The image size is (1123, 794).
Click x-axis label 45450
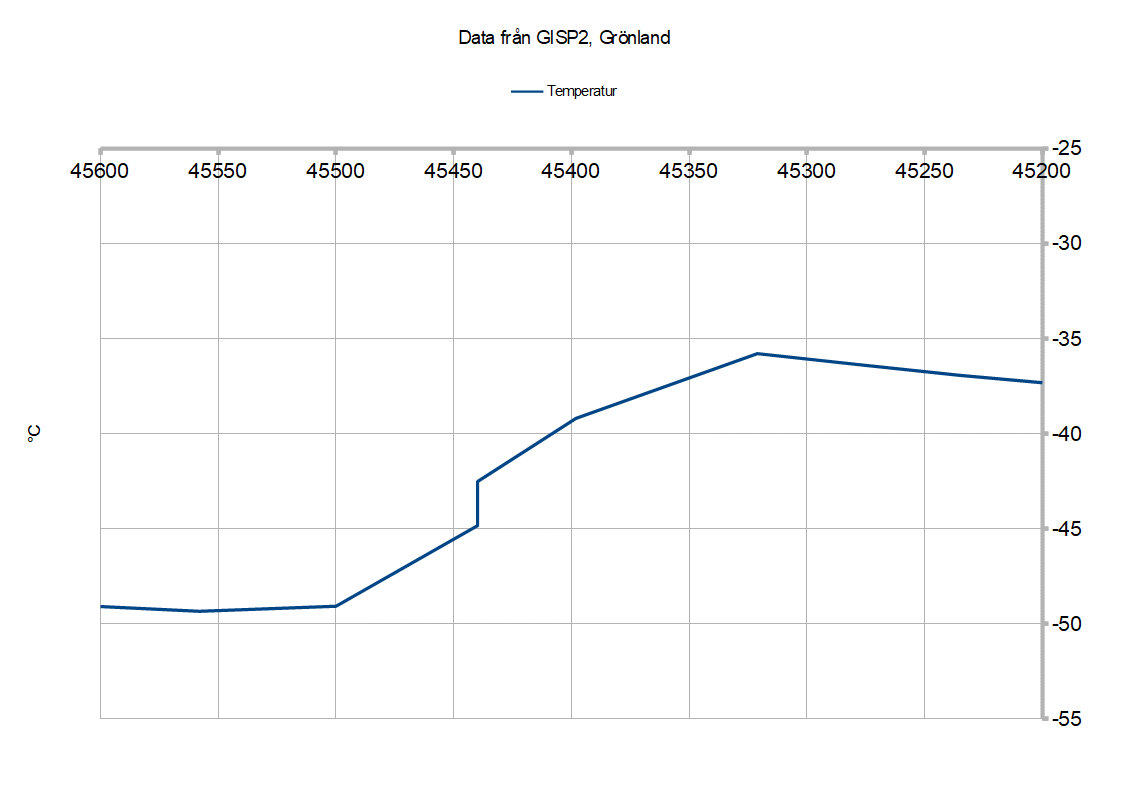(453, 171)
